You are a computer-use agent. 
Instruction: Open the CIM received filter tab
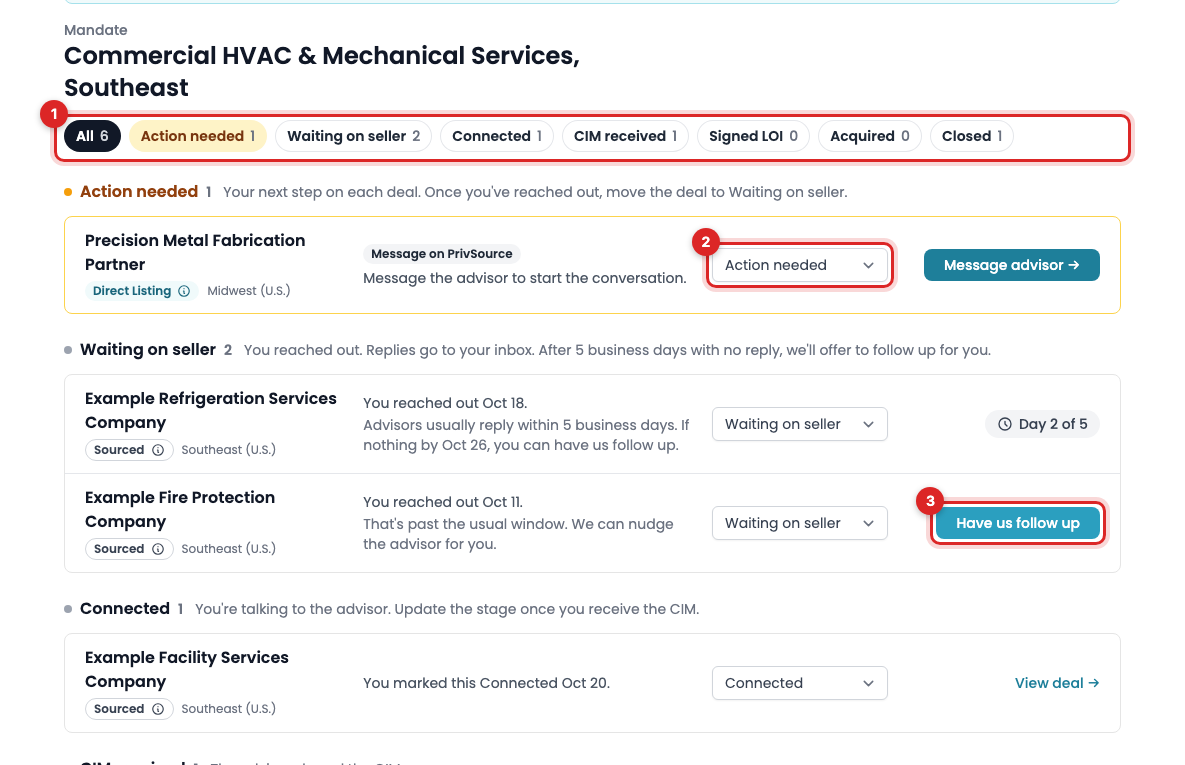tap(625, 136)
